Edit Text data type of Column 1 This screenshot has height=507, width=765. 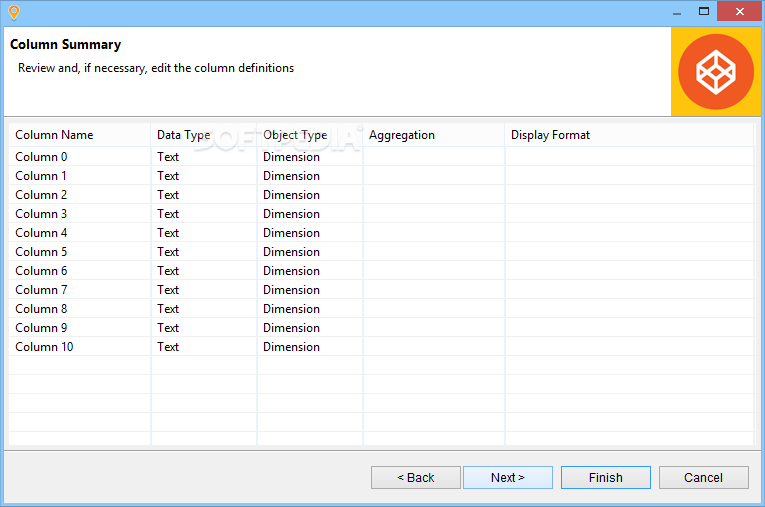(204, 176)
